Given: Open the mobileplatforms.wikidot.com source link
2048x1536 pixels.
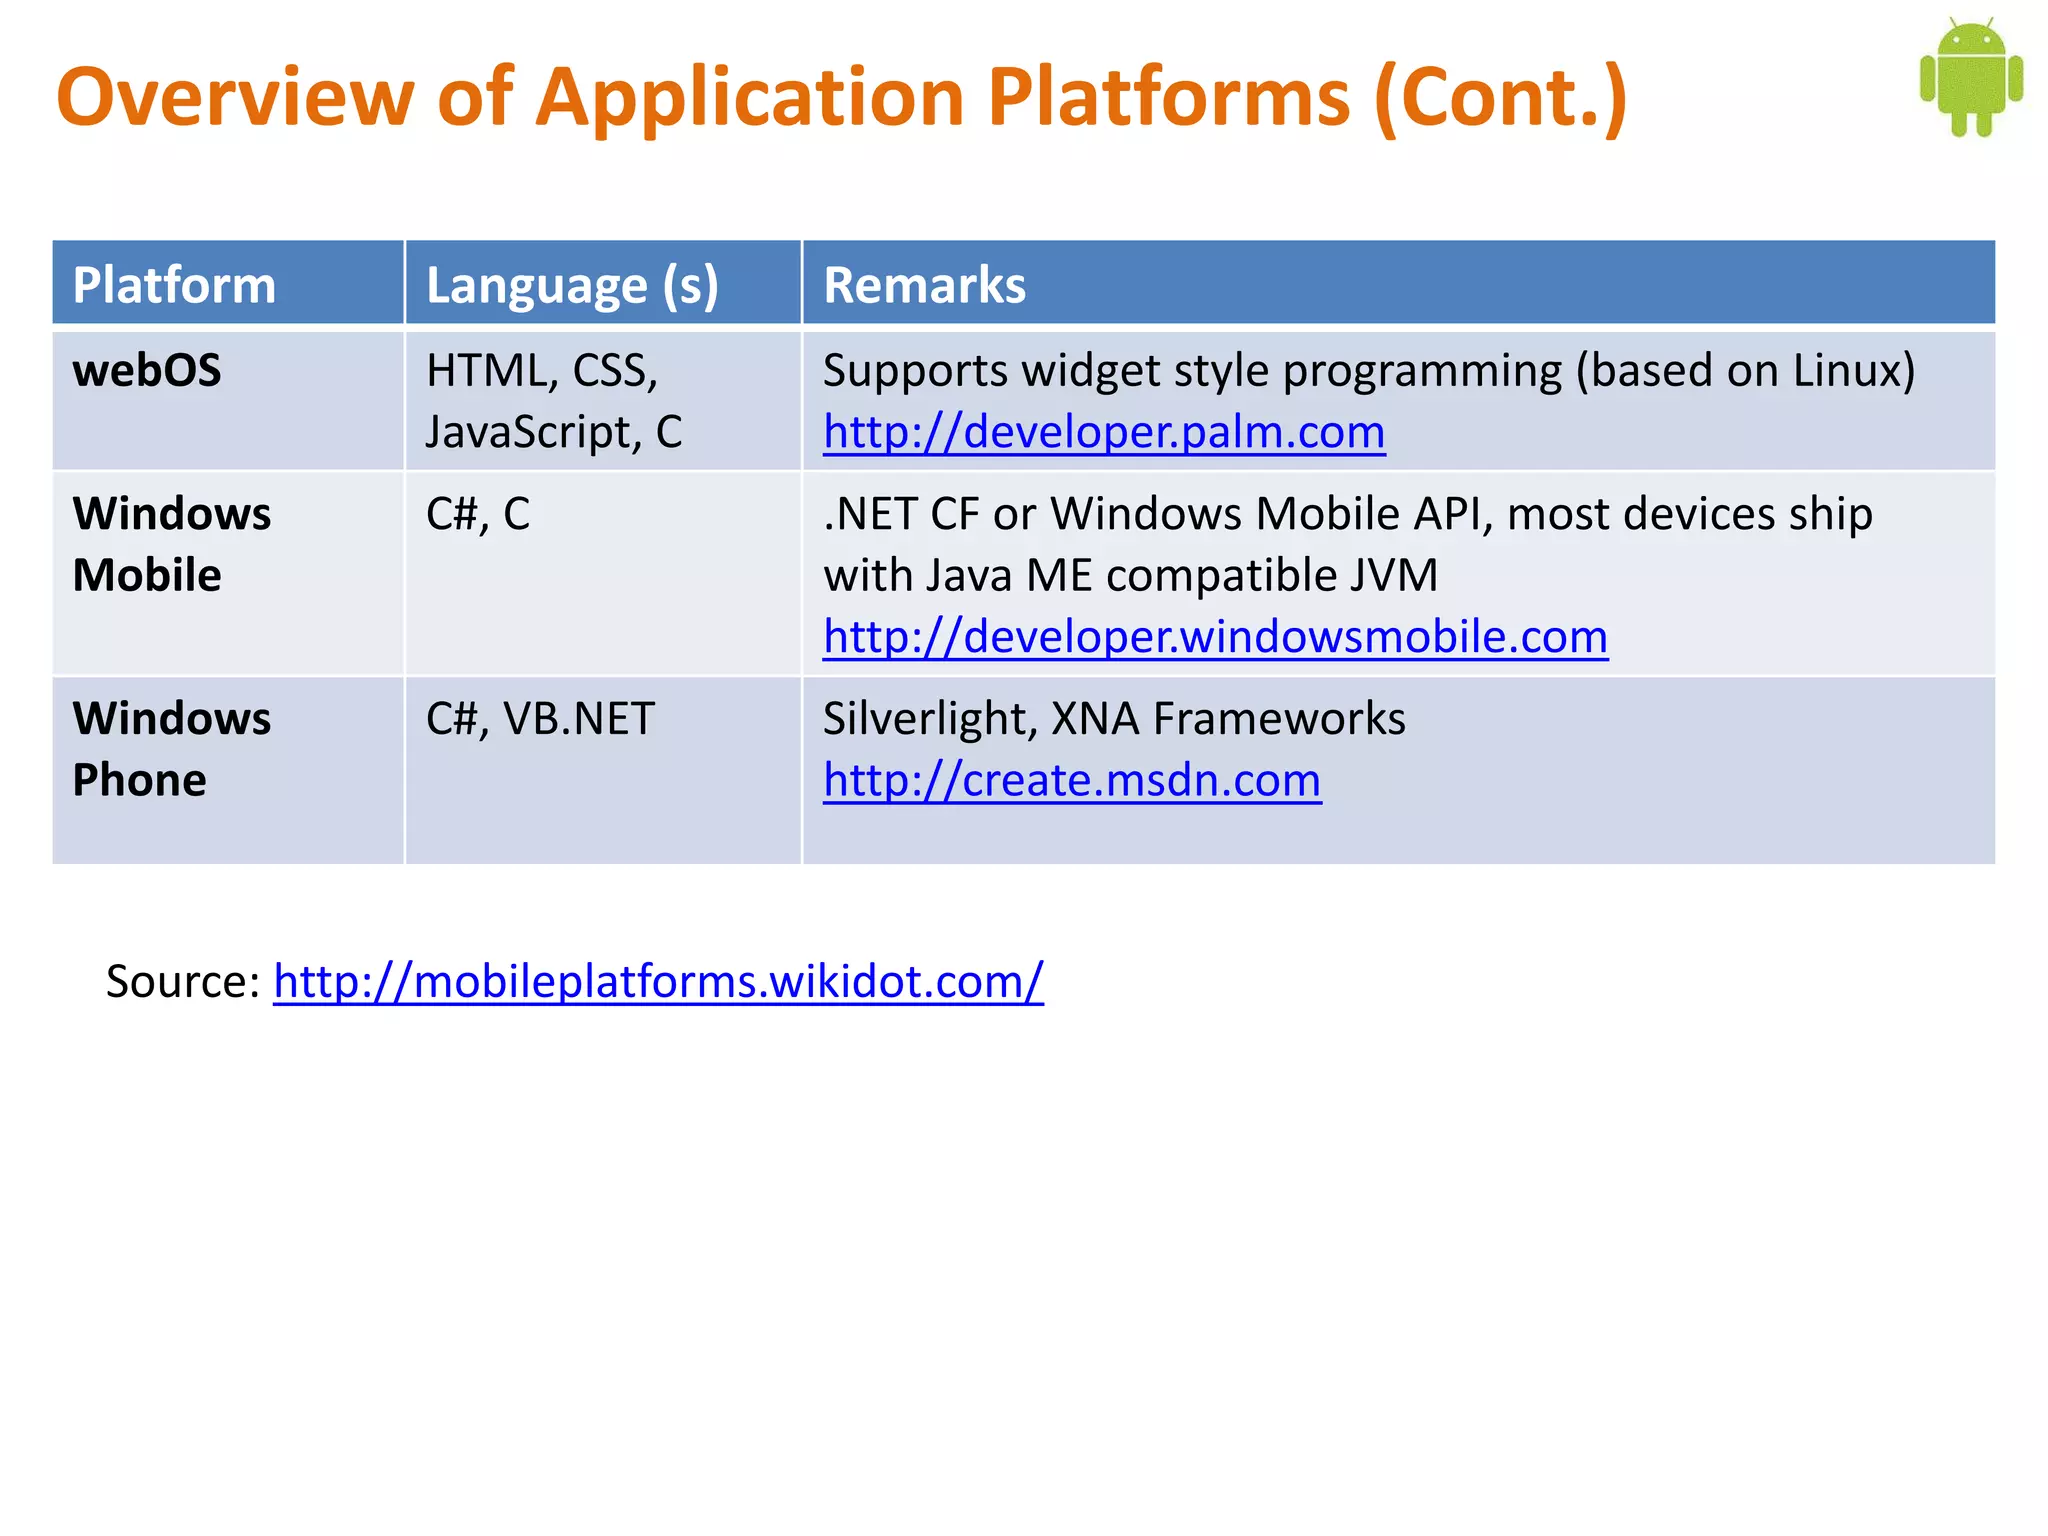Looking at the screenshot, I should [x=658, y=981].
